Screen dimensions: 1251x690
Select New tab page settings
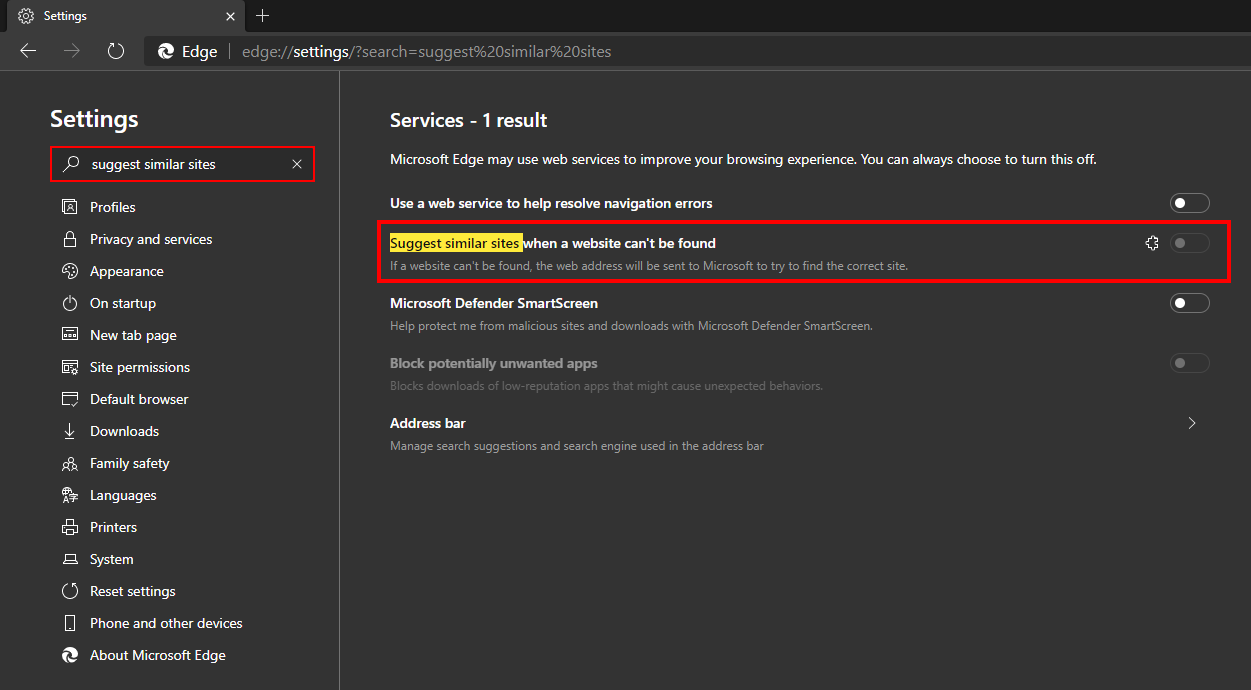point(133,335)
